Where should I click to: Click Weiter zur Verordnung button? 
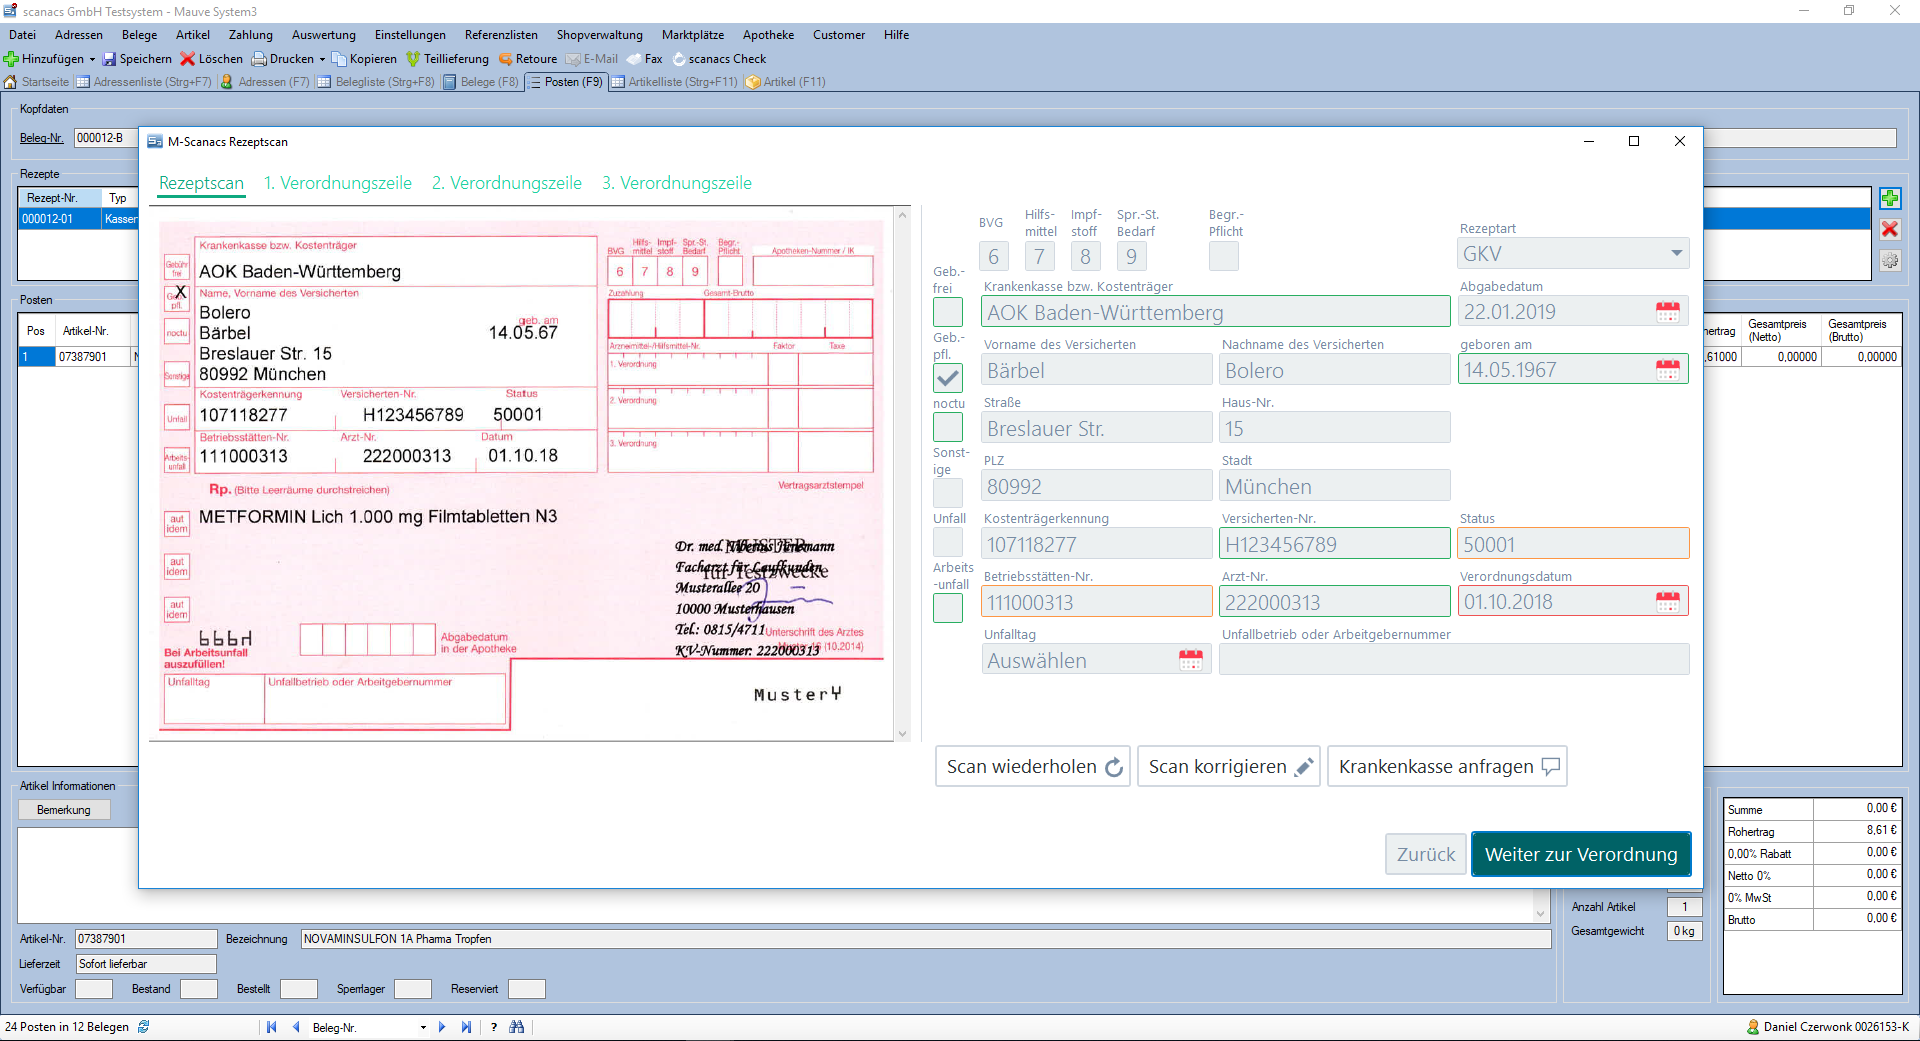[1580, 854]
